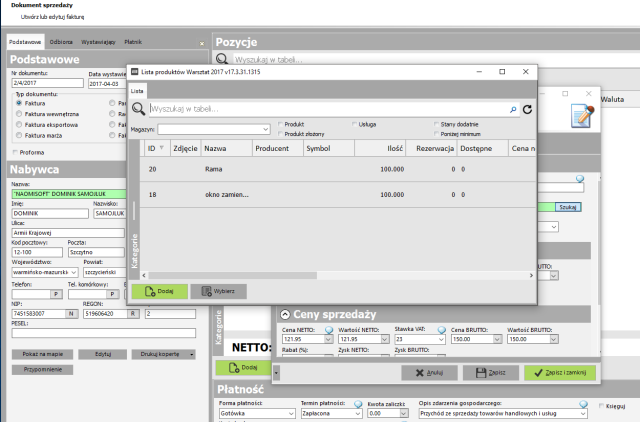Open Wartość NETTO dropdown arrow
The width and height of the screenshot is (640, 422).
pyautogui.click(x=384, y=339)
